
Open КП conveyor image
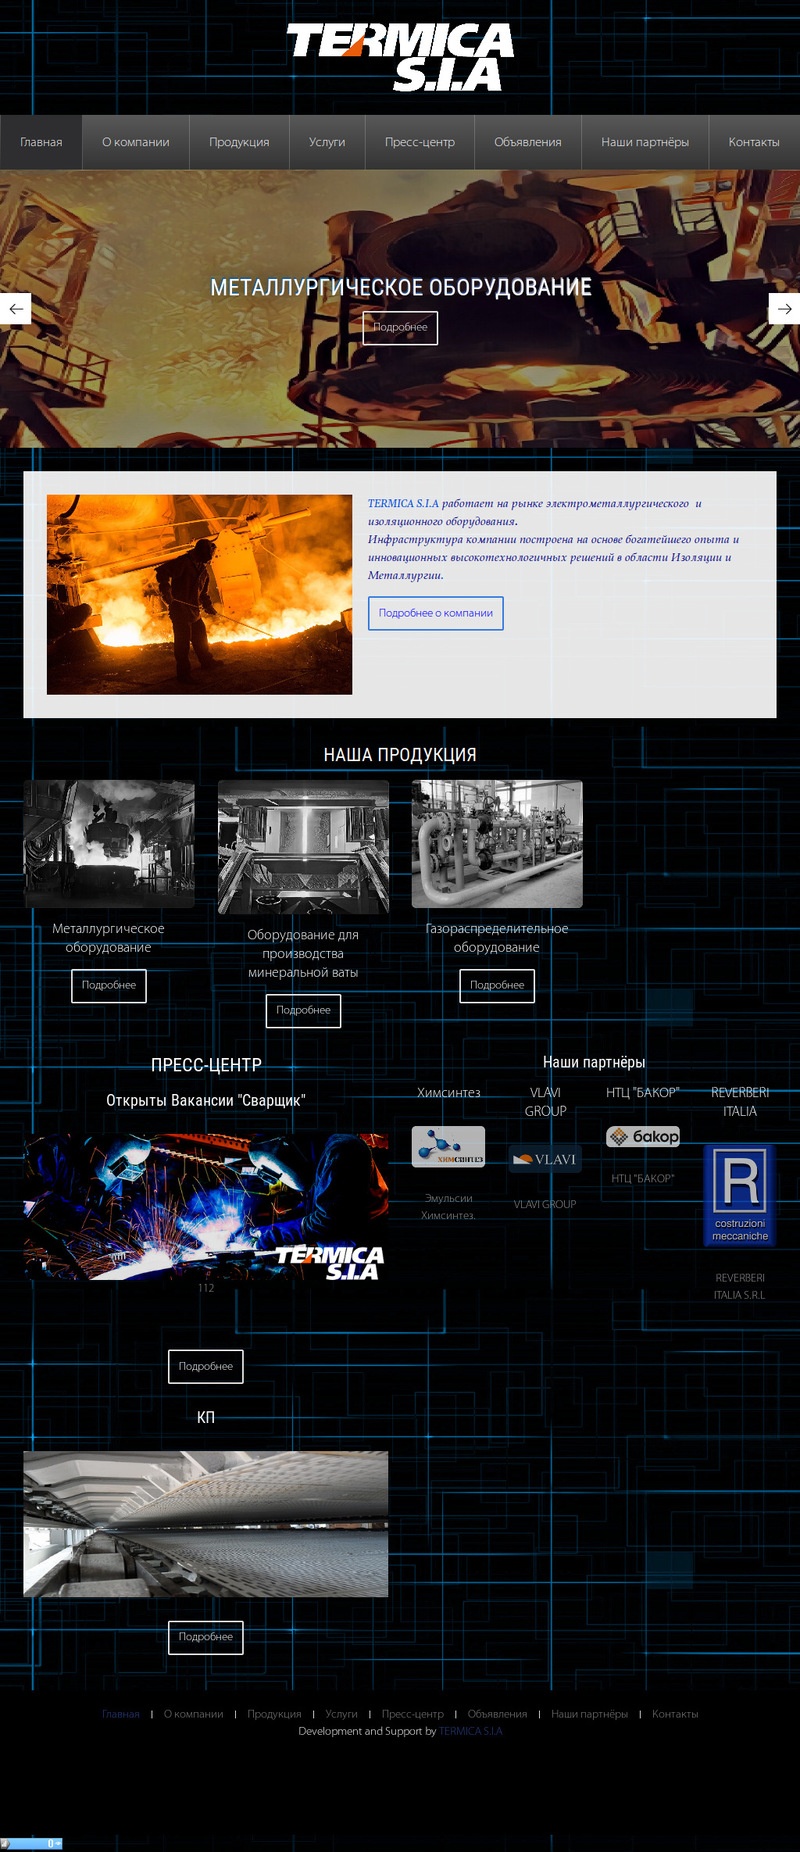206,1524
